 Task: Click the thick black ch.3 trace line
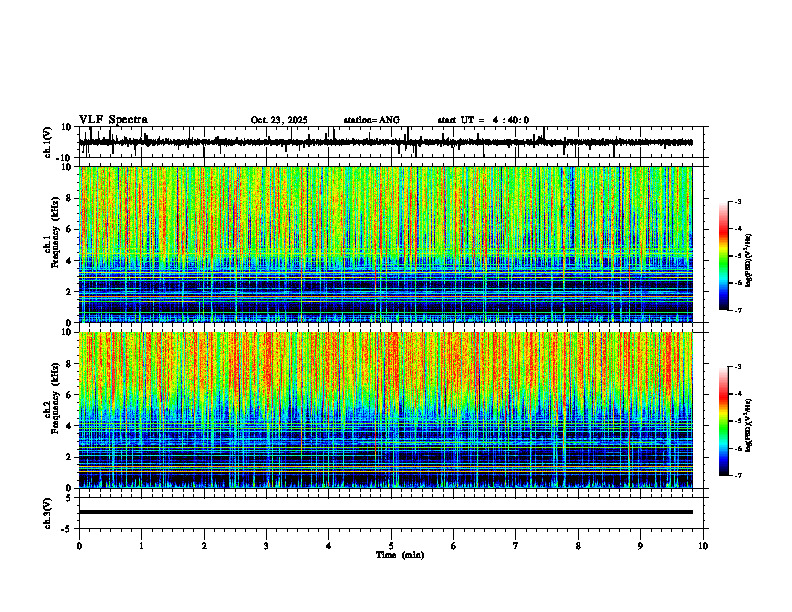[x=385, y=512]
